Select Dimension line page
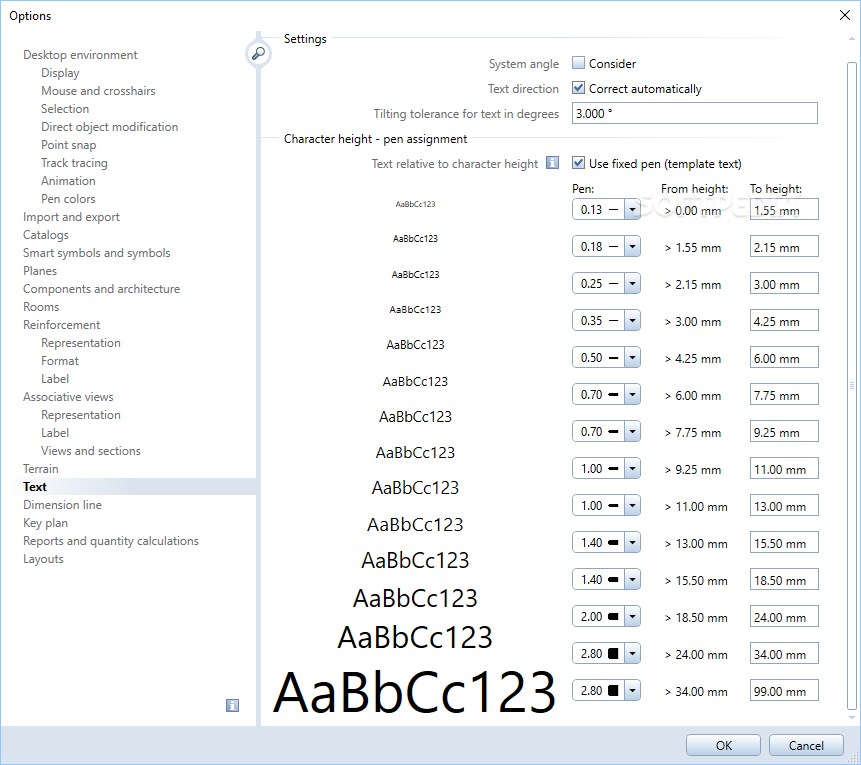This screenshot has height=765, width=861. tap(62, 504)
